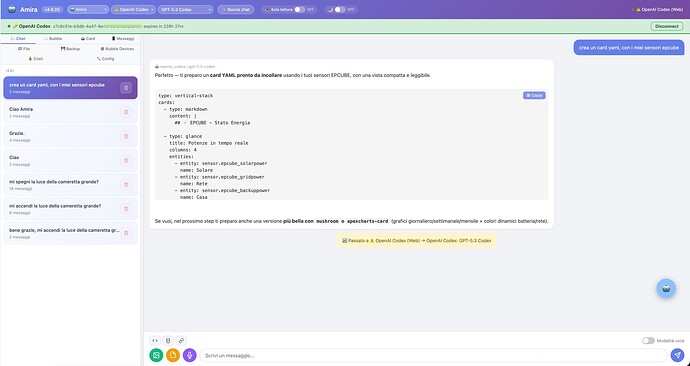Start voice input with the purple microphone icon
This screenshot has width=690, height=366.
(x=190, y=355)
